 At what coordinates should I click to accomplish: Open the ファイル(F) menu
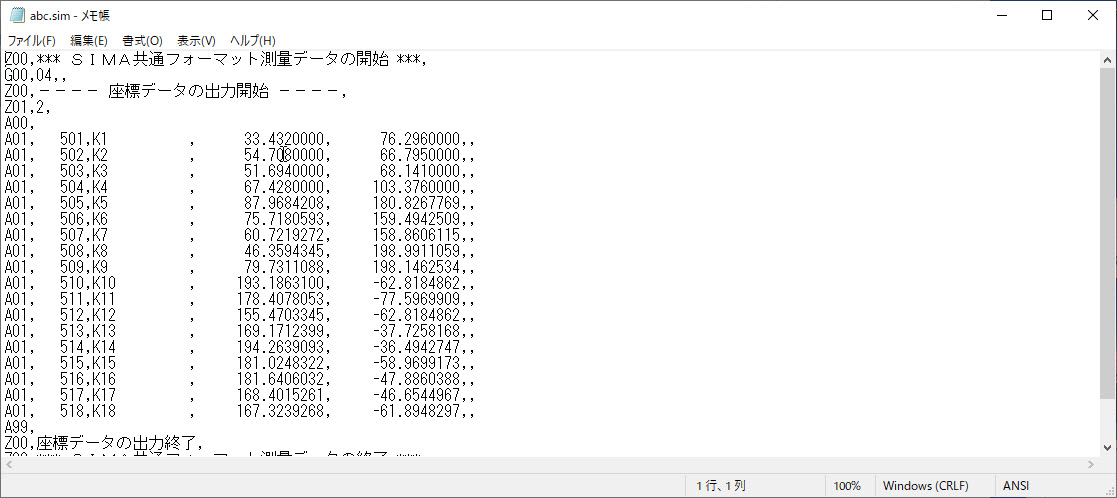point(31,40)
